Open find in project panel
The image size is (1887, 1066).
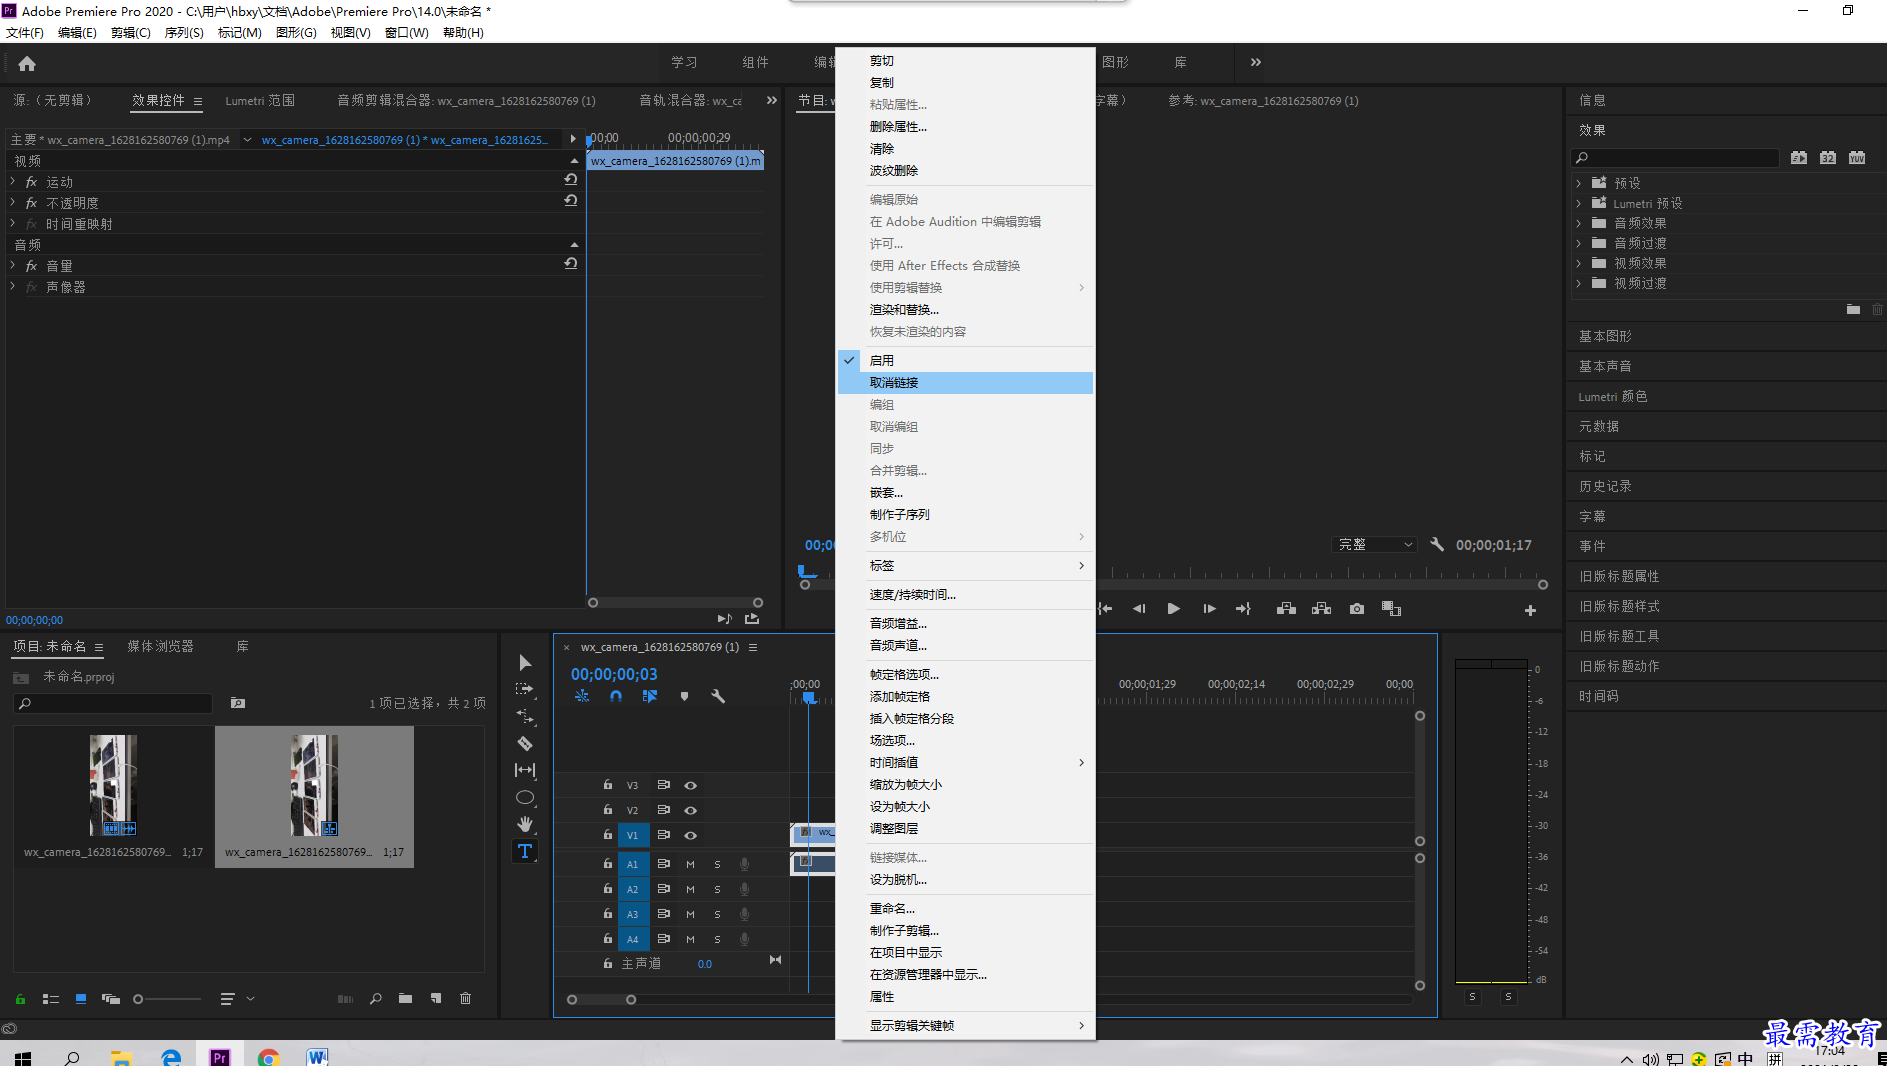(376, 998)
